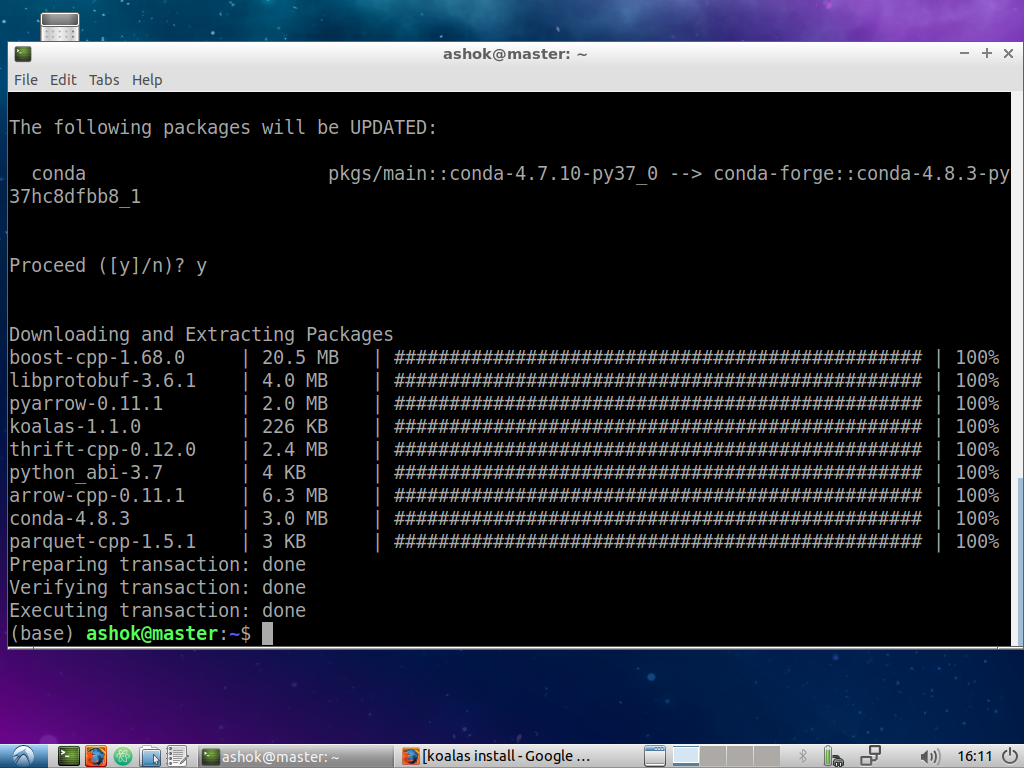The width and height of the screenshot is (1024, 768).
Task: Click the pyarrow-0.11.1 package name
Action: click(86, 404)
